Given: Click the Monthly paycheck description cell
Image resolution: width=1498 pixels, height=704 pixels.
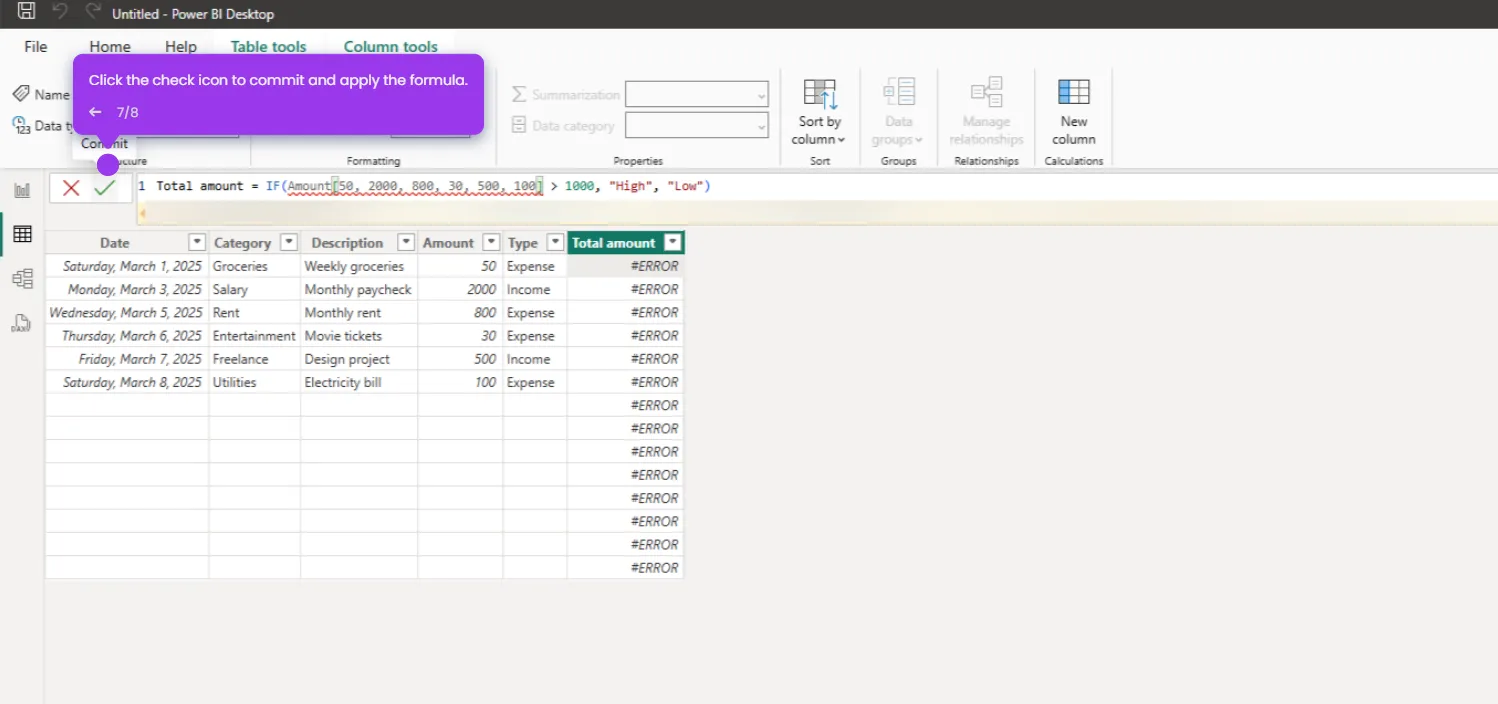Looking at the screenshot, I should (x=359, y=289).
